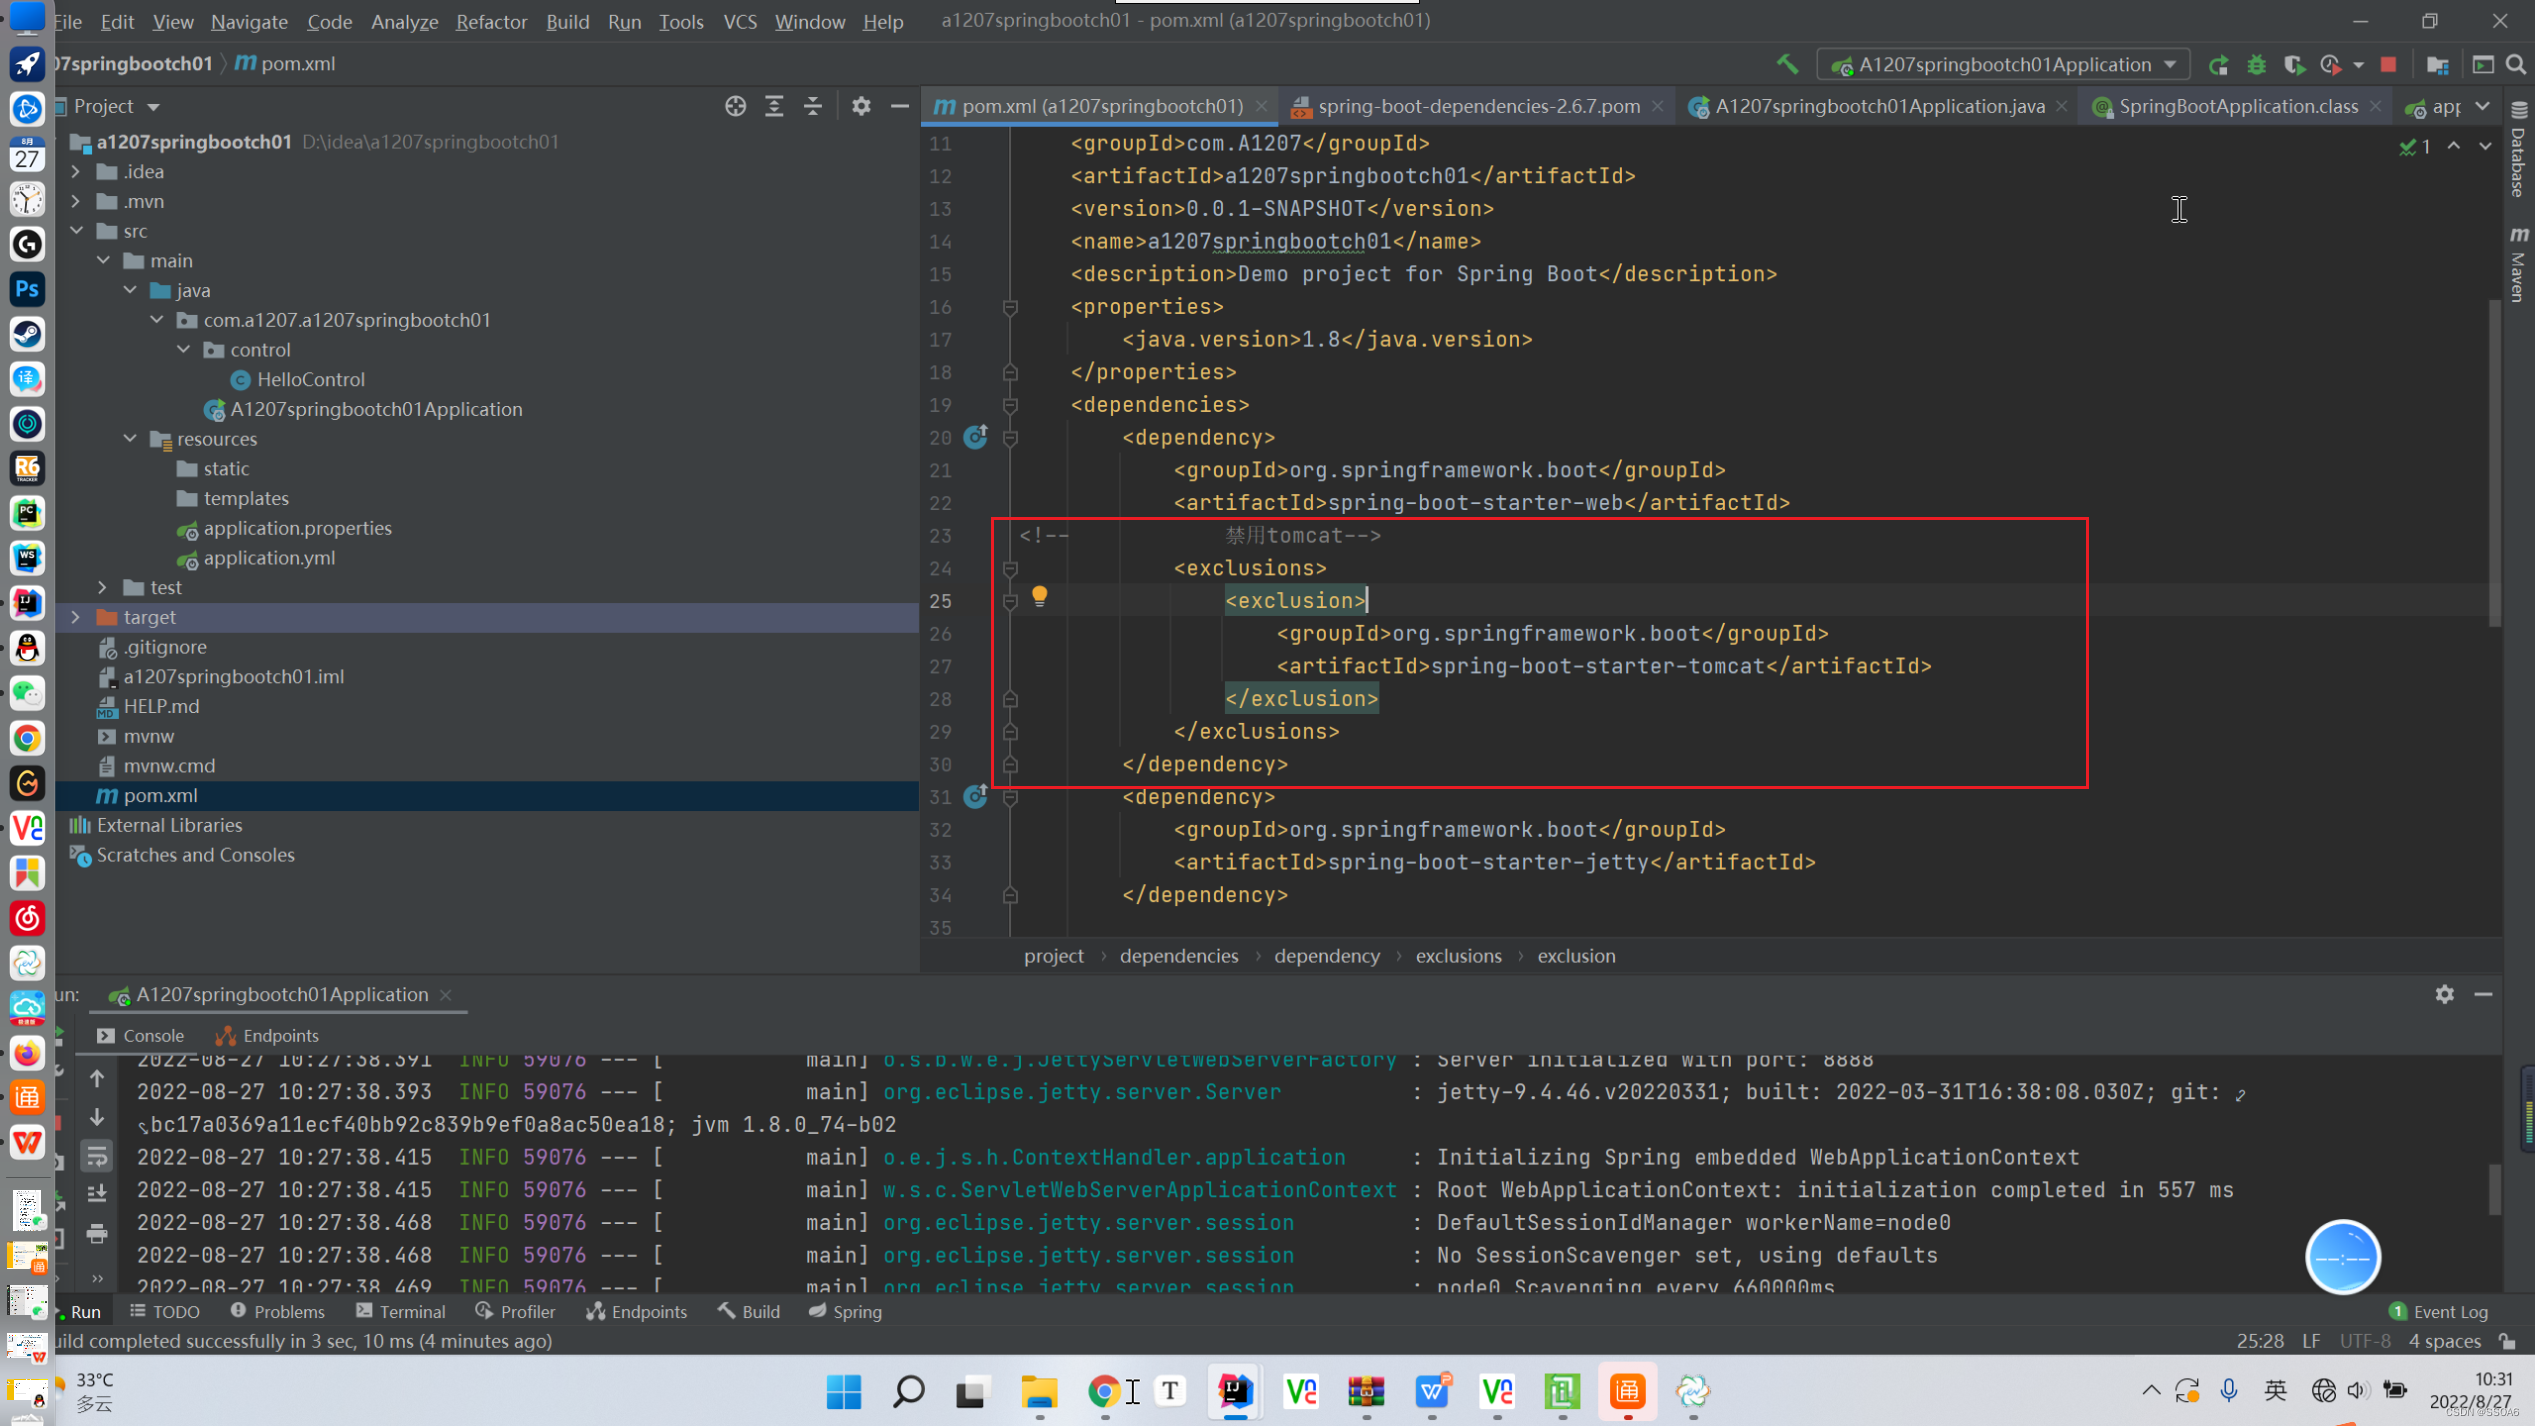This screenshot has width=2535, height=1426.
Task: Collapse the src folder
Action: (x=76, y=231)
